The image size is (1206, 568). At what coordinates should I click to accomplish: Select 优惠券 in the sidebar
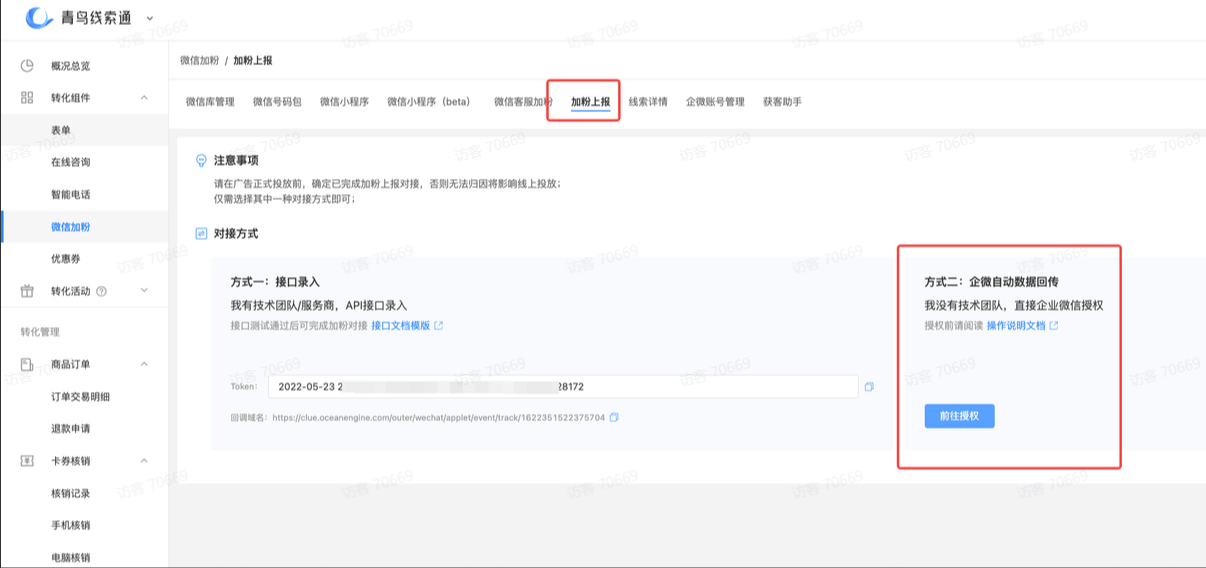pyautogui.click(x=65, y=259)
